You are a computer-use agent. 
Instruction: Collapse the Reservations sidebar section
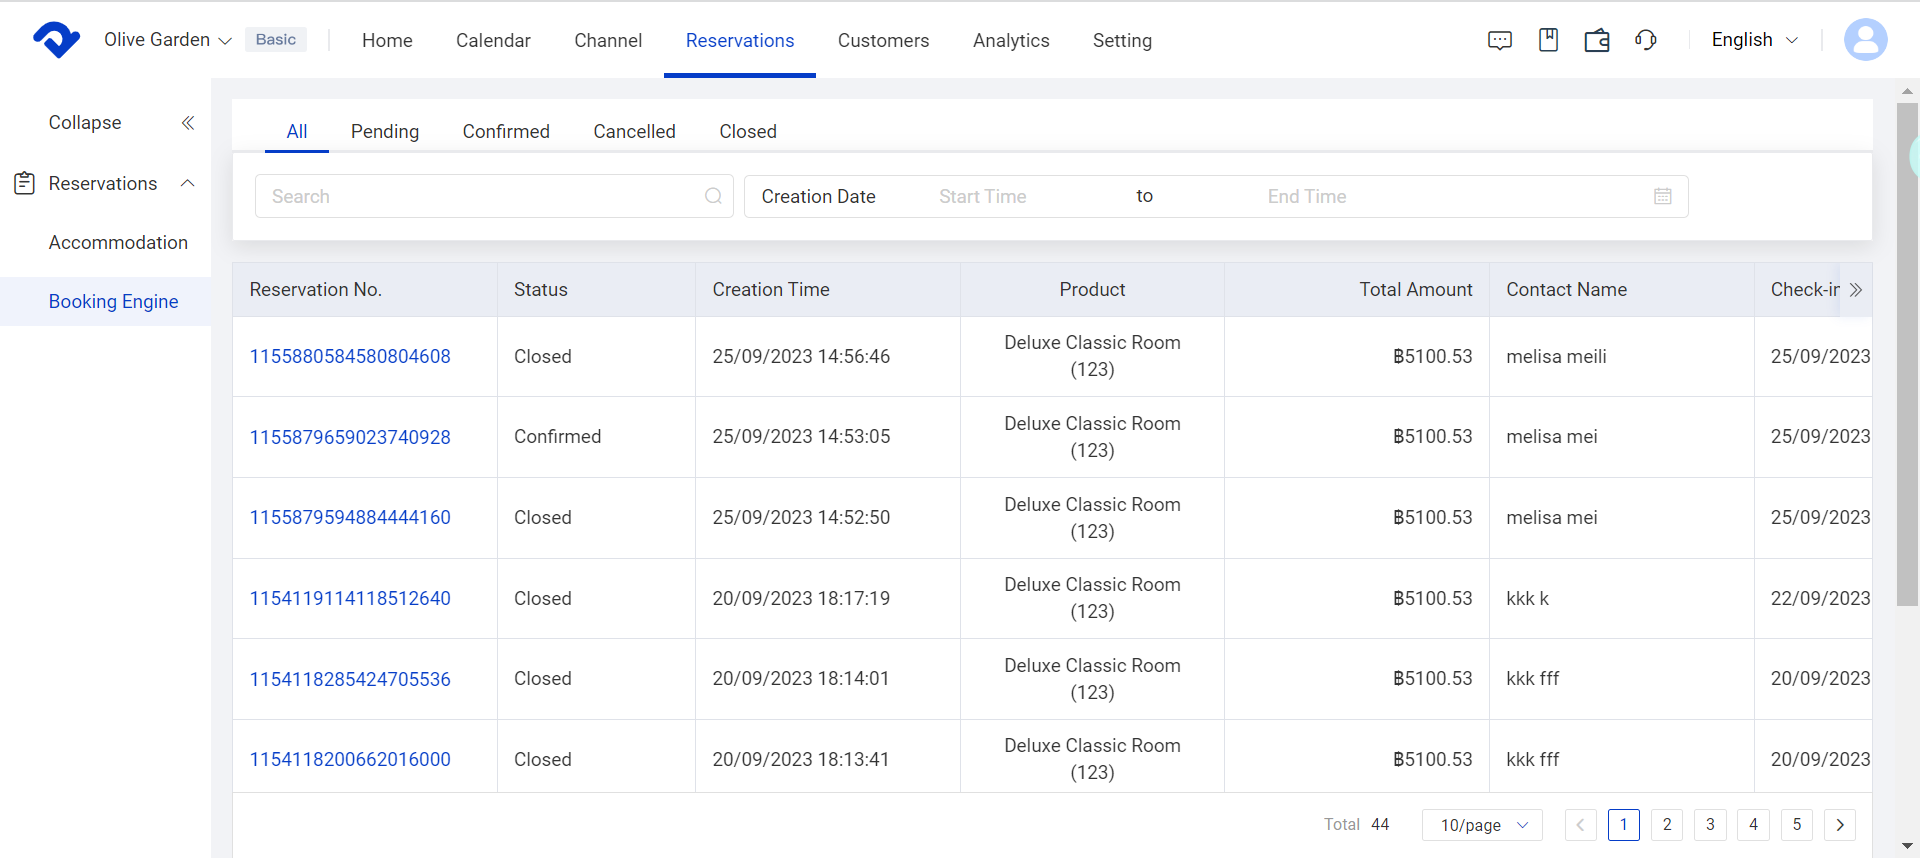click(187, 183)
